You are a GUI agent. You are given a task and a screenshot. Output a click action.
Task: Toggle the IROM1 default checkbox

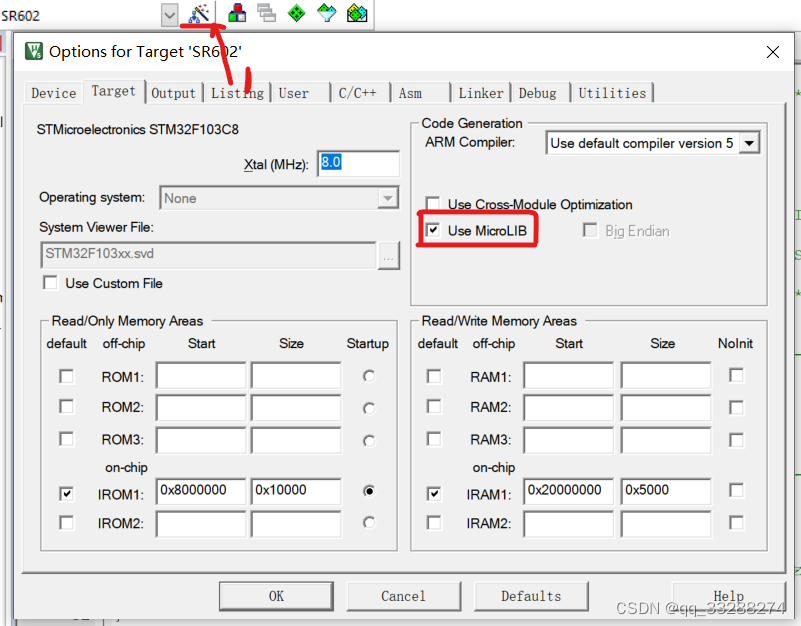click(x=66, y=494)
